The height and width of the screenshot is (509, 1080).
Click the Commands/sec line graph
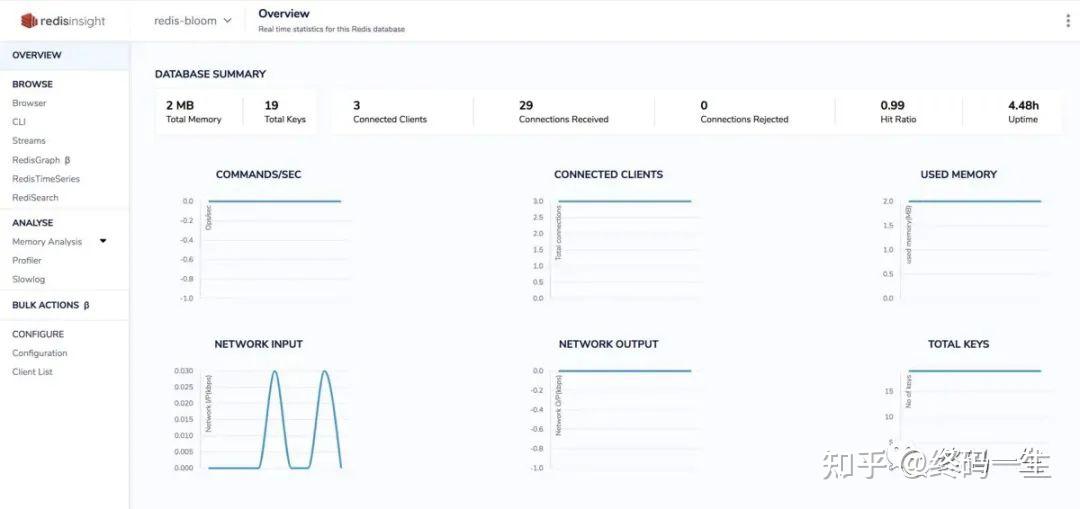tap(274, 201)
